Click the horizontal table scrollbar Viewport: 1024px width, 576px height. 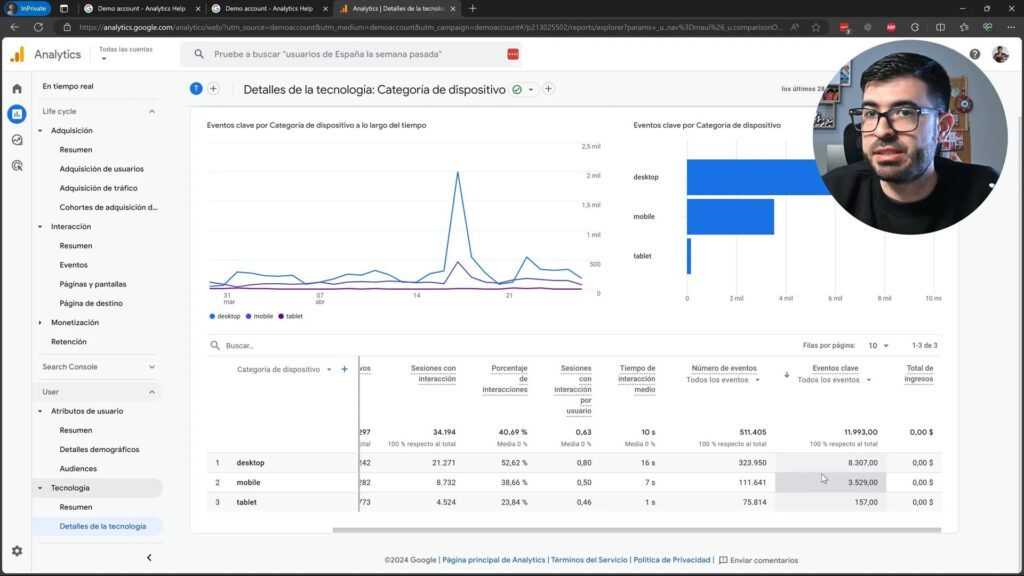(637, 530)
